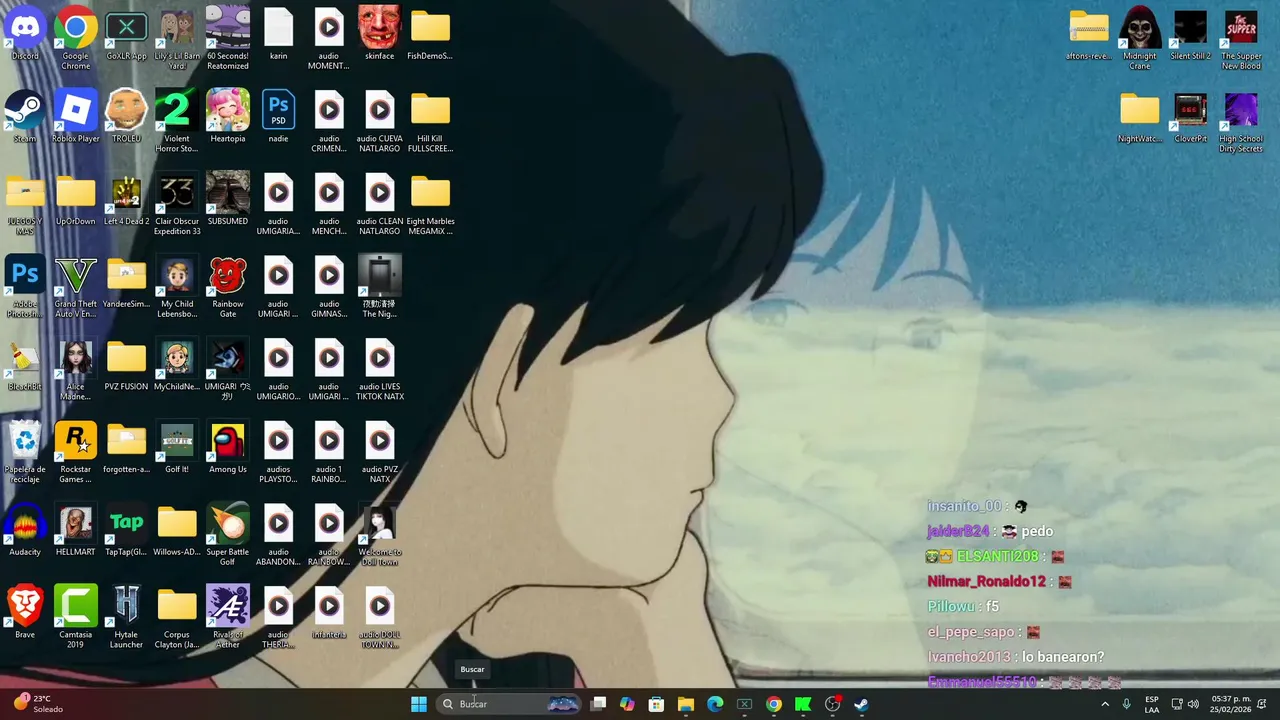Select the TROLEU game icon
This screenshot has width=1280, height=720.
coord(126,116)
